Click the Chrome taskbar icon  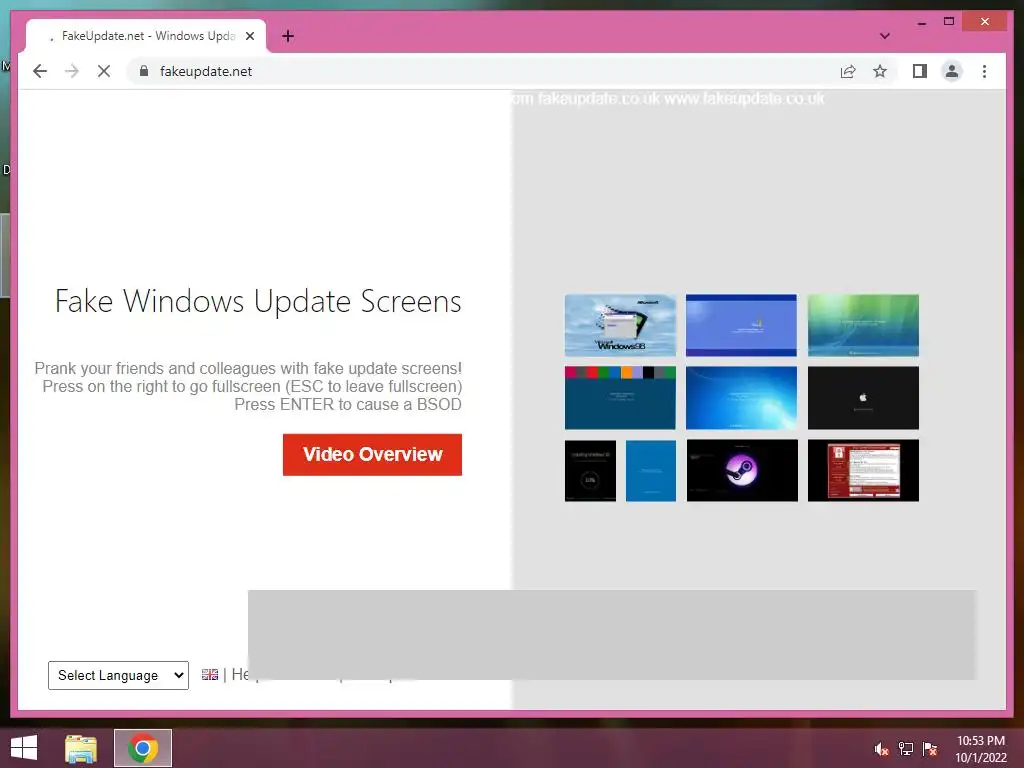pos(143,748)
